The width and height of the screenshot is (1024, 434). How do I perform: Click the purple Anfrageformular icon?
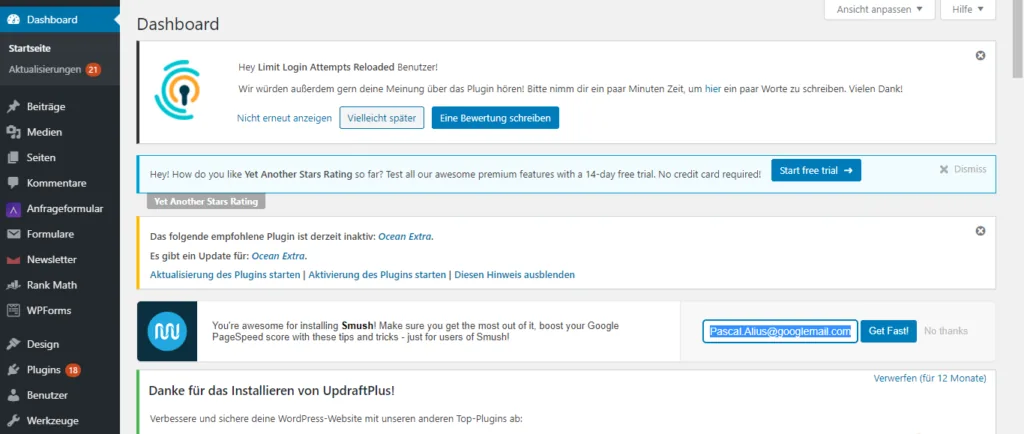tap(13, 209)
